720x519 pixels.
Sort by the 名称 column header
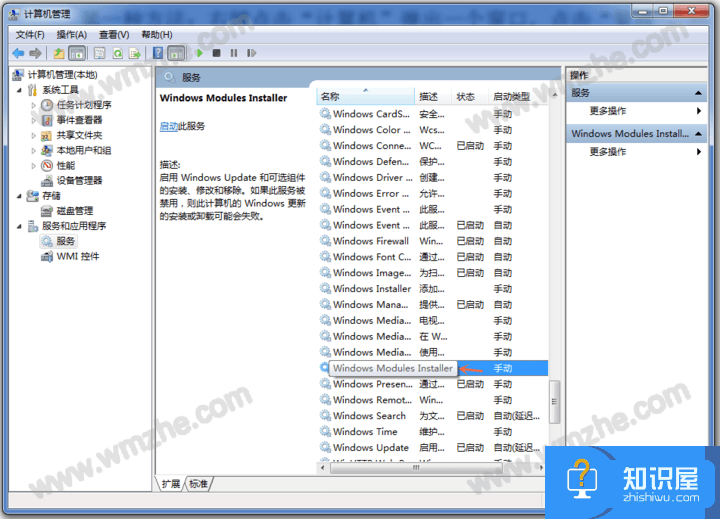366,97
